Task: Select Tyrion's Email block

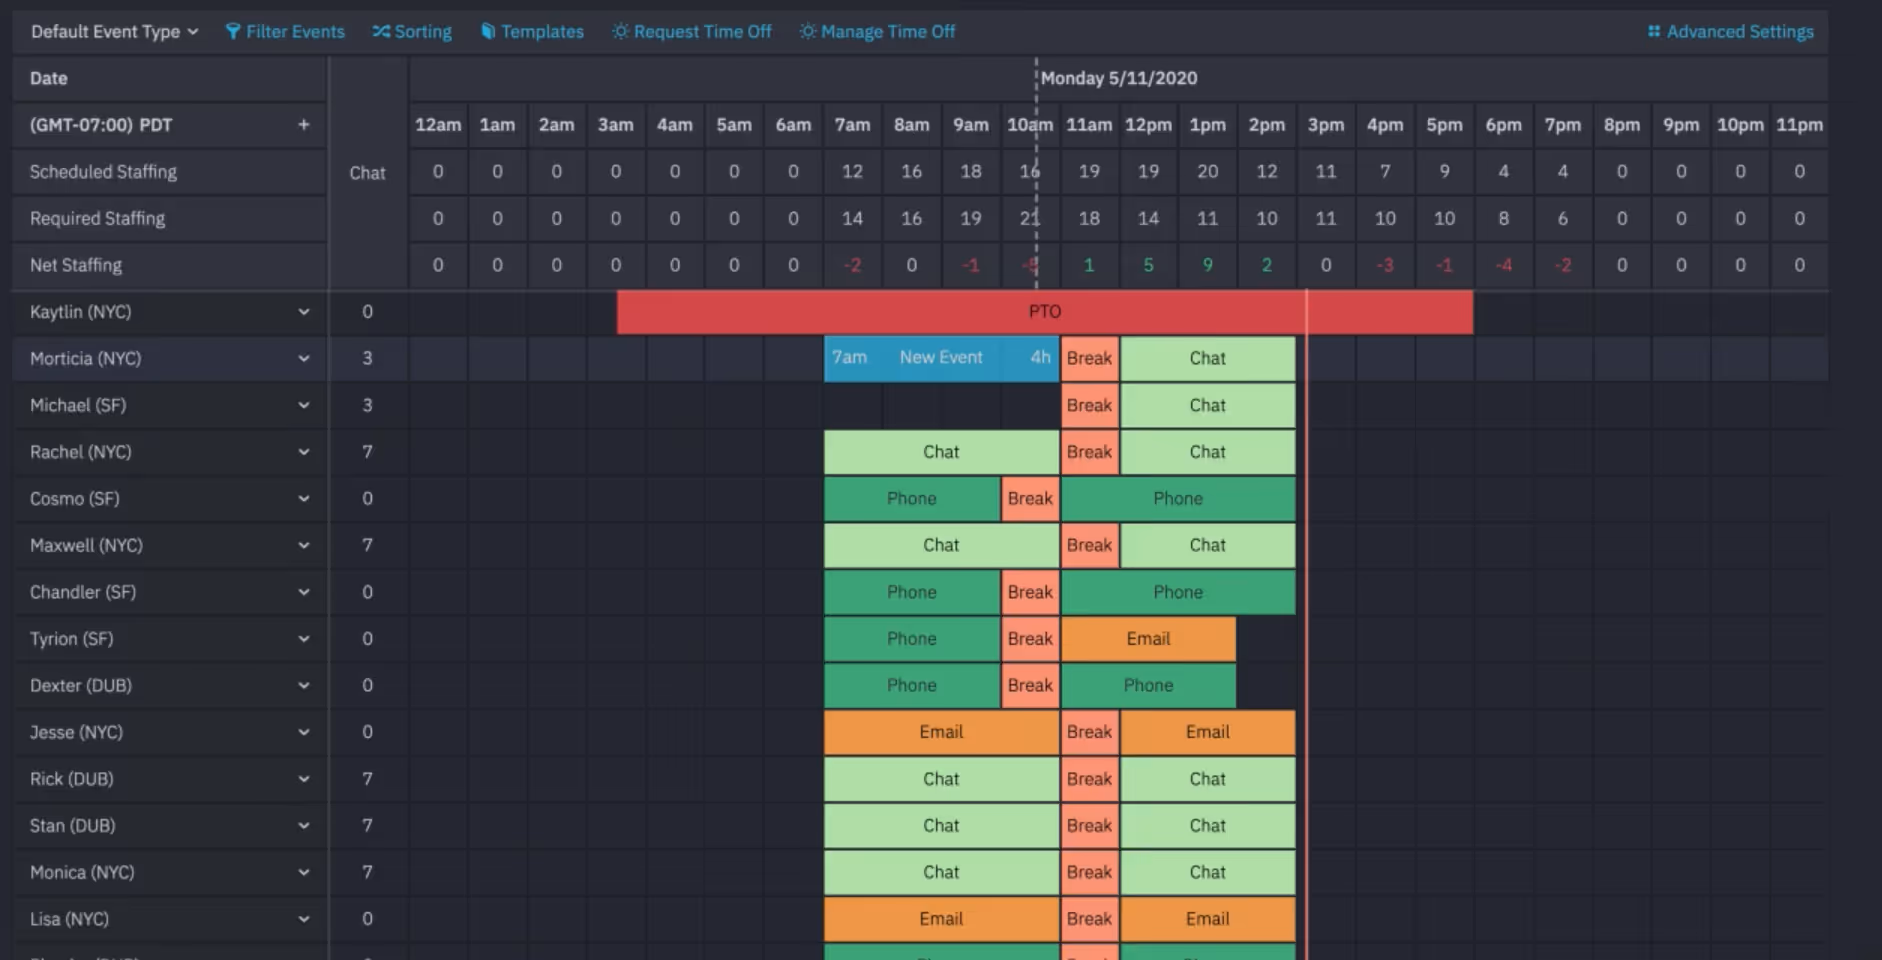Action: click(1148, 638)
